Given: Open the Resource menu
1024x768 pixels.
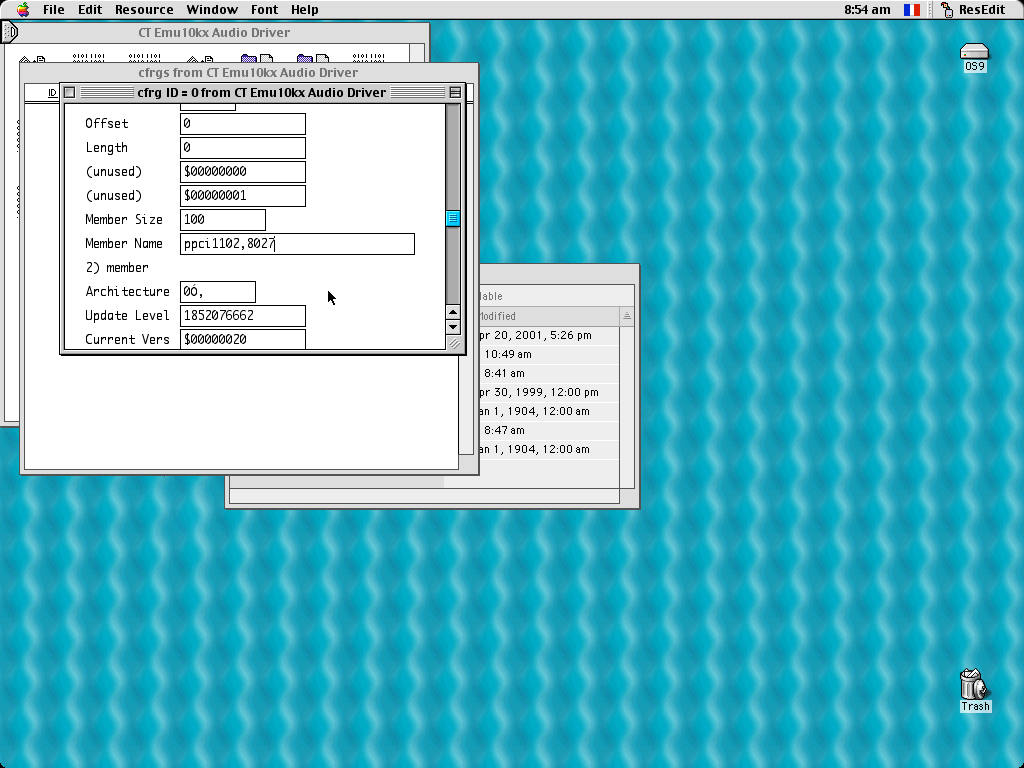Looking at the screenshot, I should click(144, 10).
